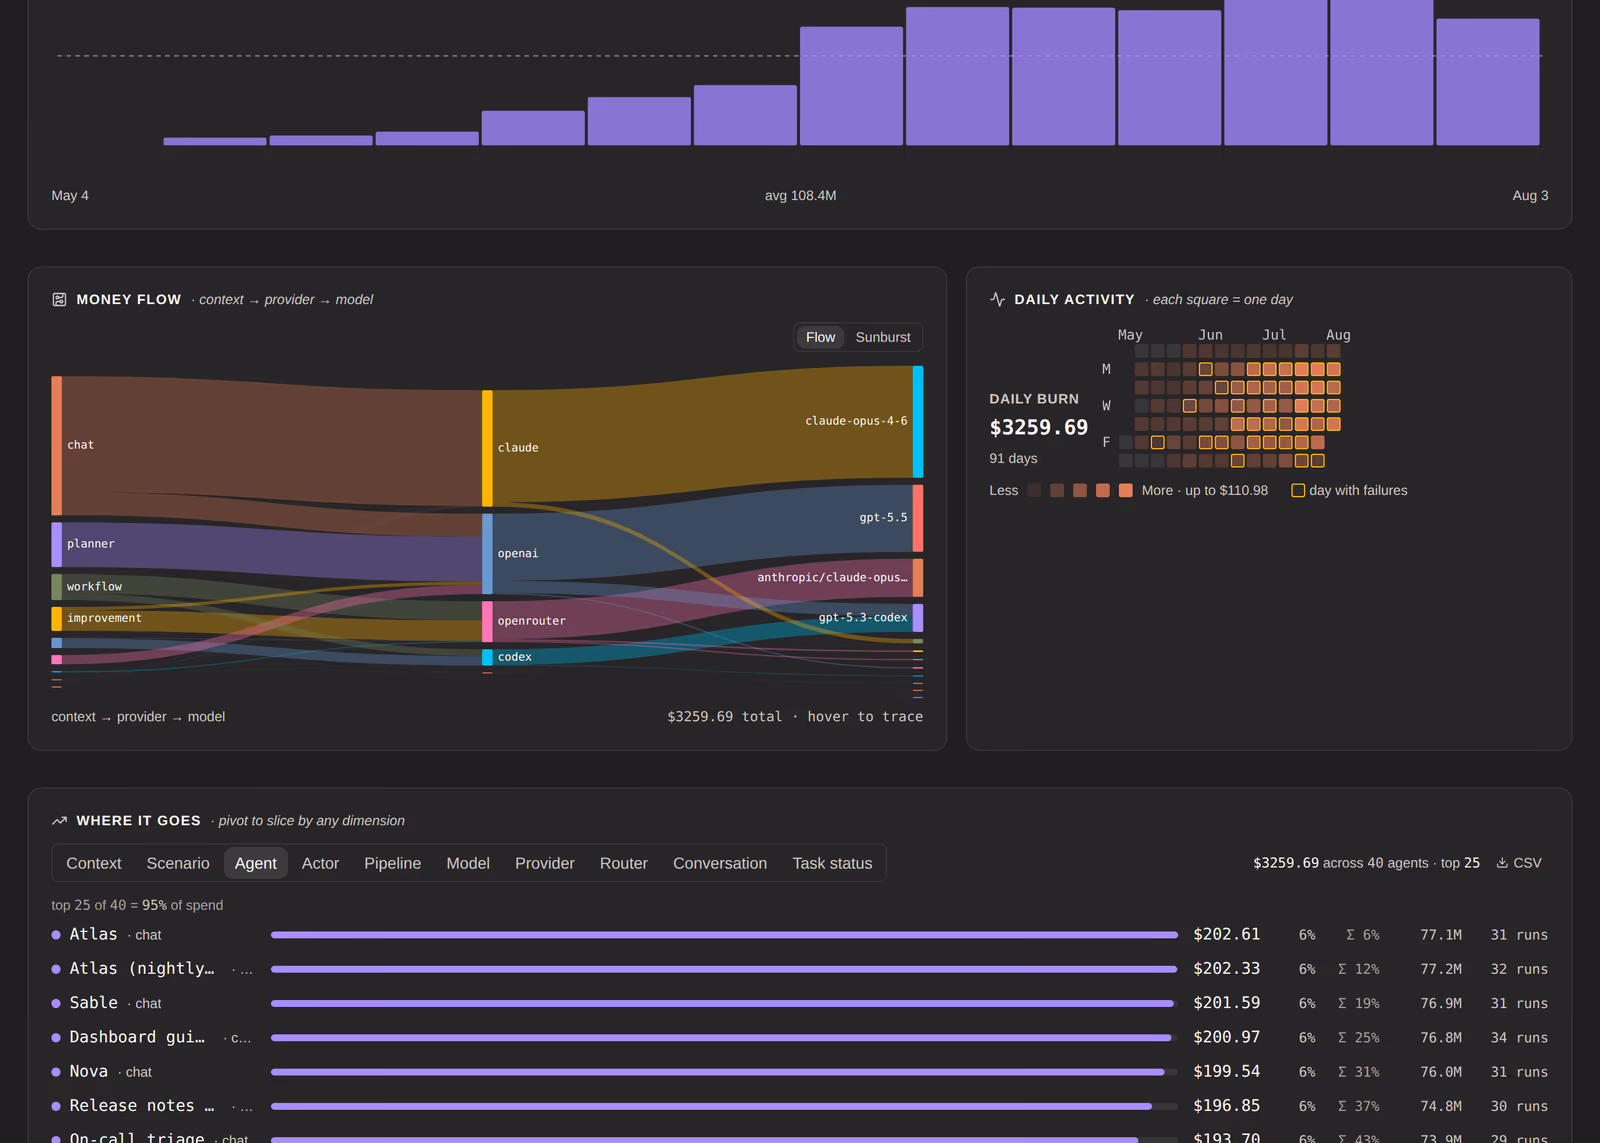The height and width of the screenshot is (1143, 1600).
Task: Click the $3259.69 daily burn total
Action: click(x=1039, y=427)
